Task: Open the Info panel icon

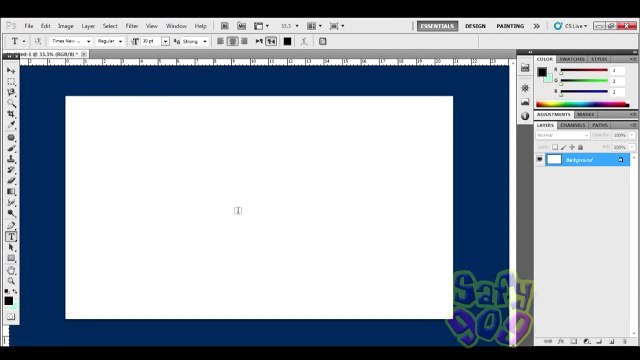Action: click(x=525, y=116)
